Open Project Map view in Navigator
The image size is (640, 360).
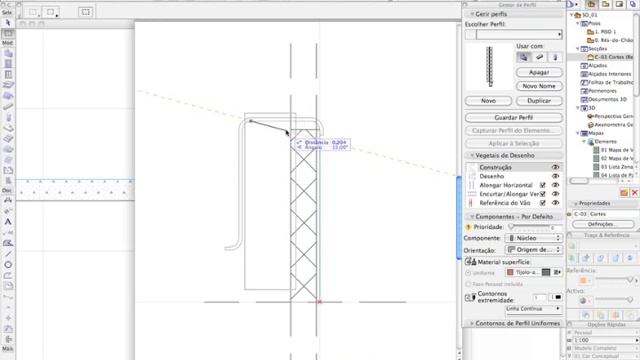point(591,4)
